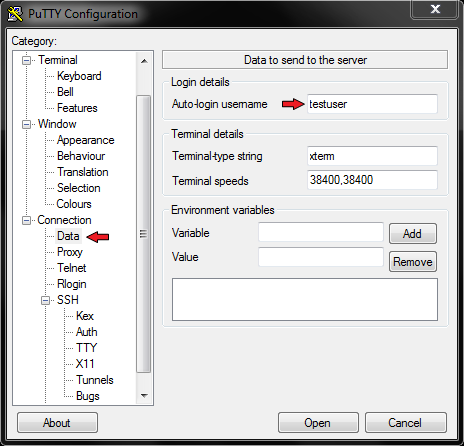464x446 pixels.
Task: Click the category tree scroll down arrow
Action: point(144,396)
